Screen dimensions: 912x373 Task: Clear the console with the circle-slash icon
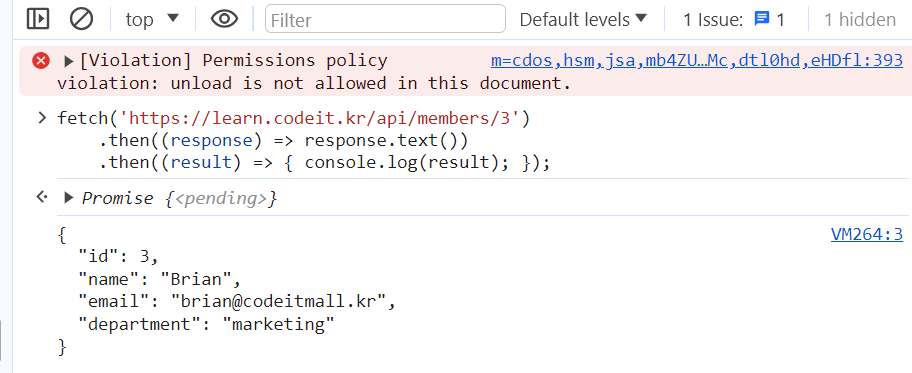[x=81, y=19]
